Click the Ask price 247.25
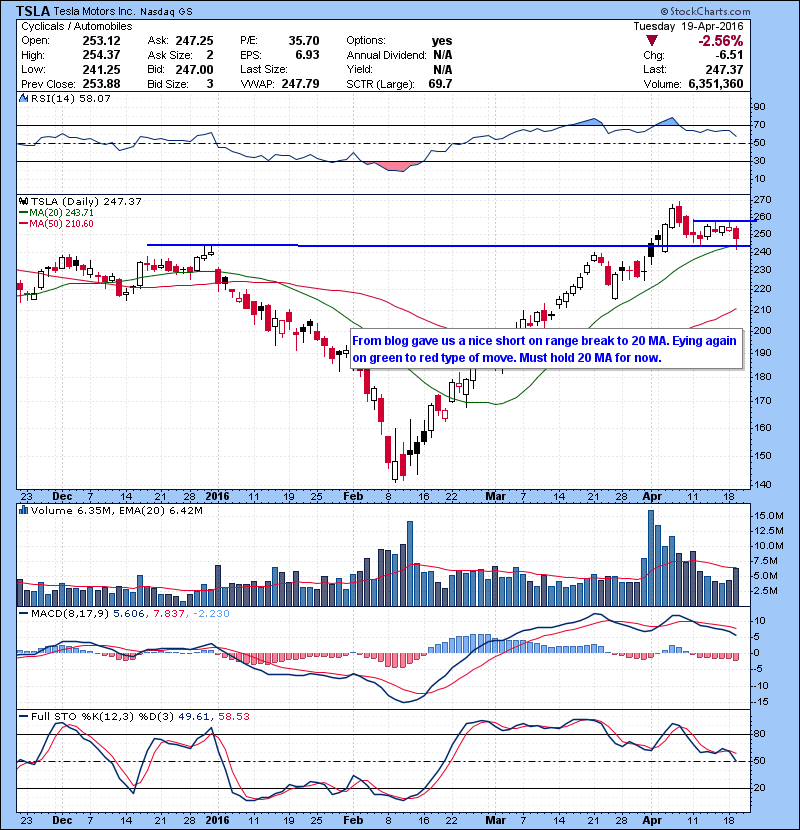 click(x=194, y=41)
